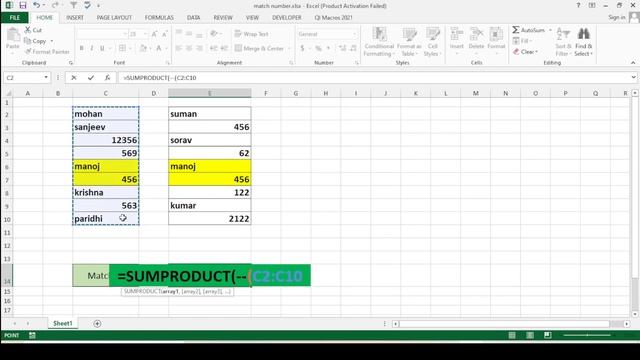Select row 11 header

point(7,232)
